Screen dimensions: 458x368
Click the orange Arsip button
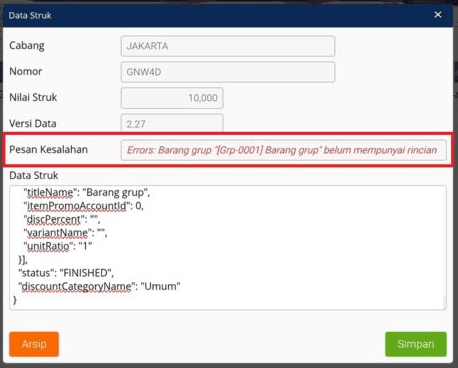34,344
